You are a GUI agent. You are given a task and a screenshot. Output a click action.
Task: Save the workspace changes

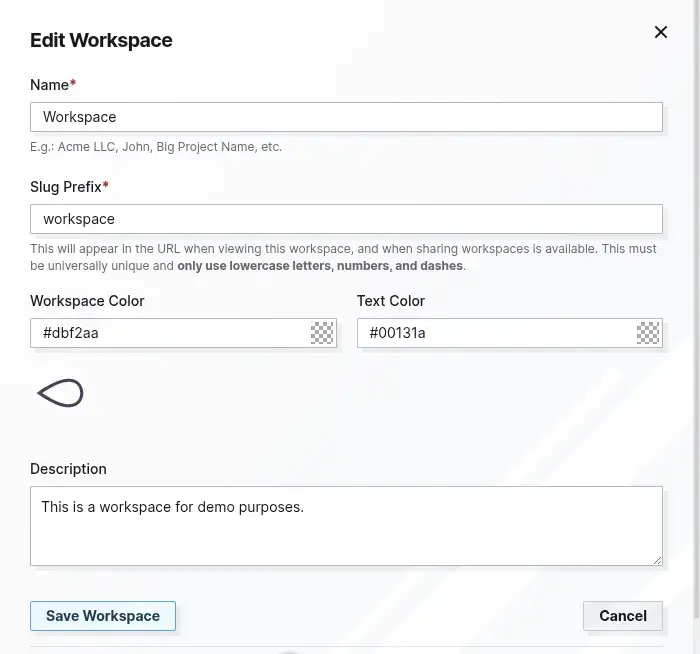point(103,616)
